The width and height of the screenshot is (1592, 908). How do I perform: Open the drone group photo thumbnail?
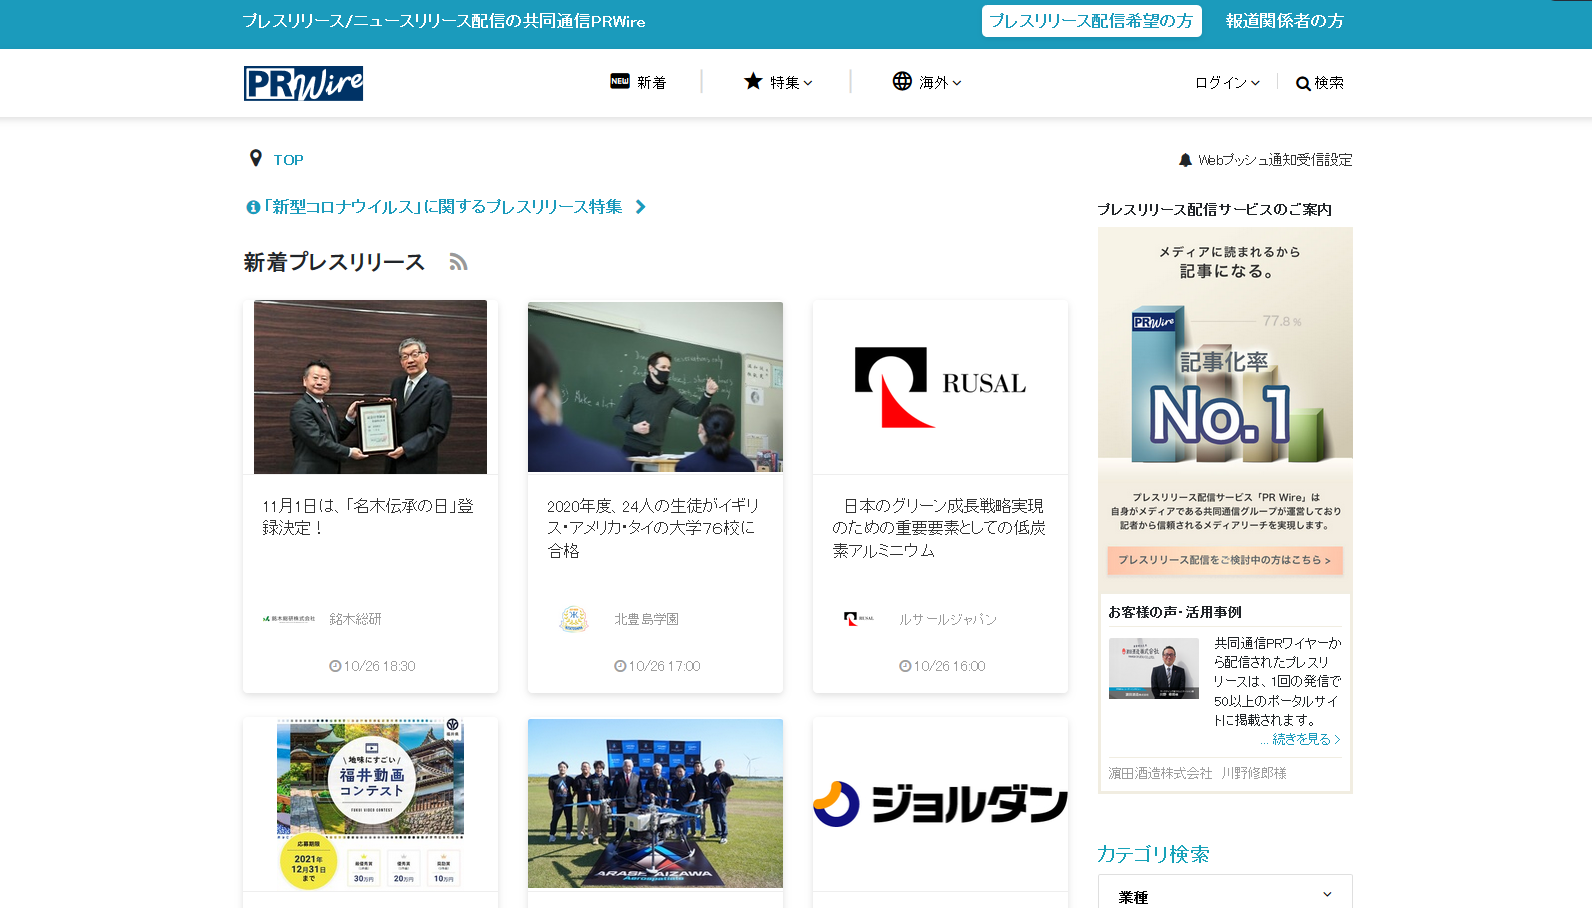pos(655,804)
